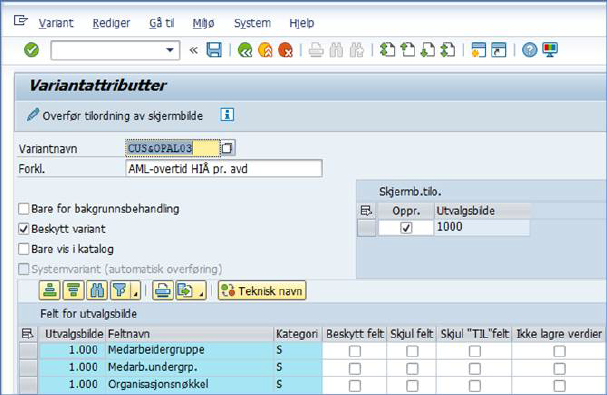Open the filter dropdown arrow
The height and width of the screenshot is (395, 607).
coord(135,291)
